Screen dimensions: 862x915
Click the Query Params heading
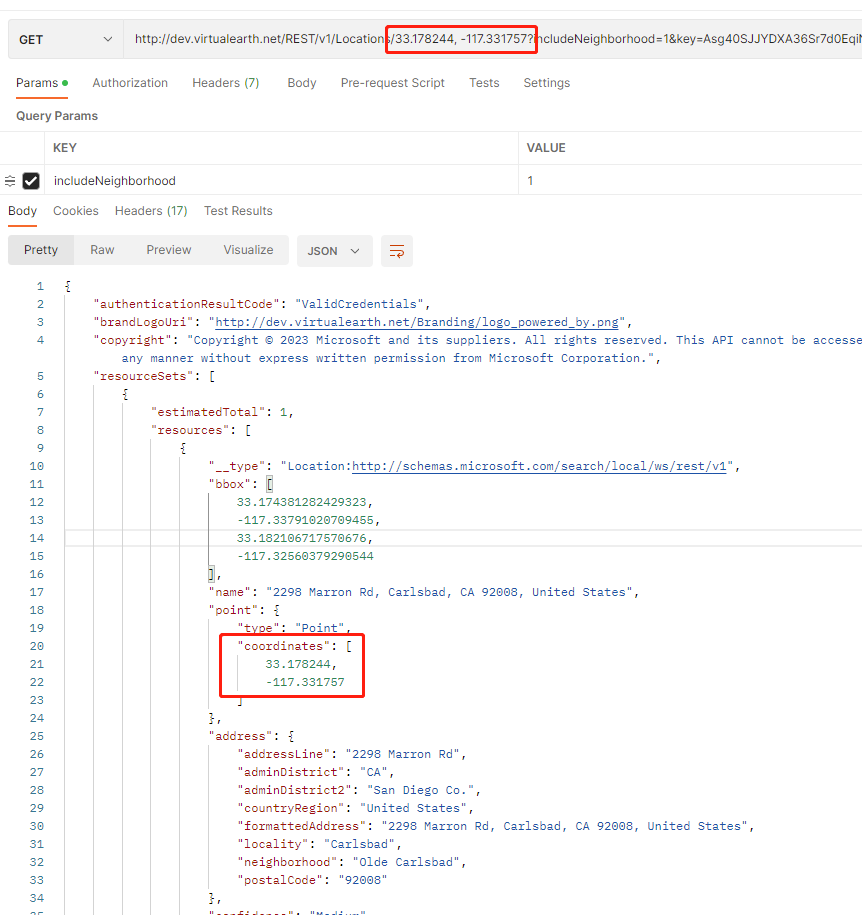[x=57, y=116]
